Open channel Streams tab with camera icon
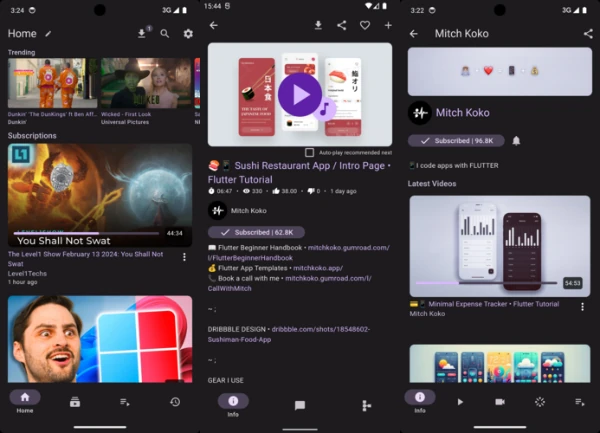Screen dimensions: 600x433 500,402
